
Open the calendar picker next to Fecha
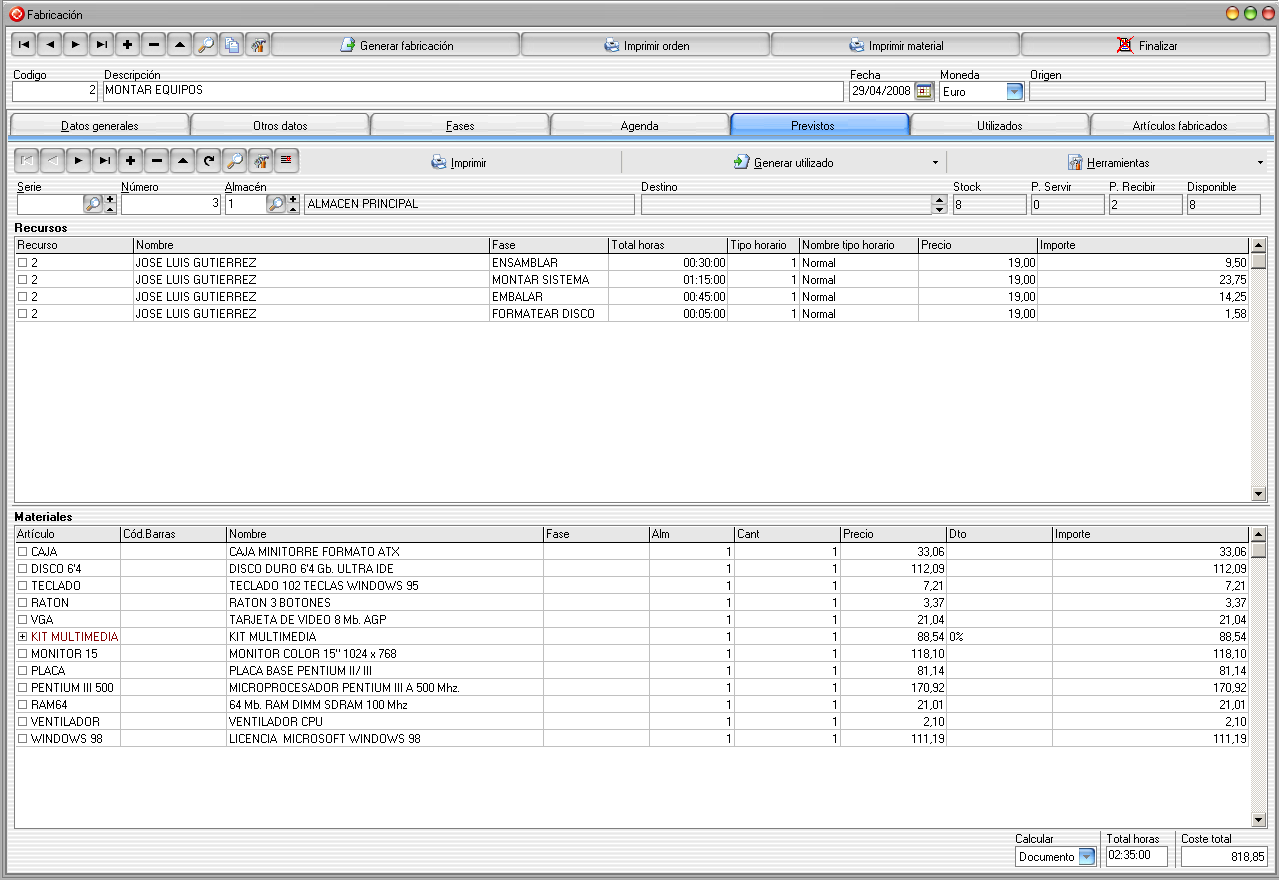(924, 91)
